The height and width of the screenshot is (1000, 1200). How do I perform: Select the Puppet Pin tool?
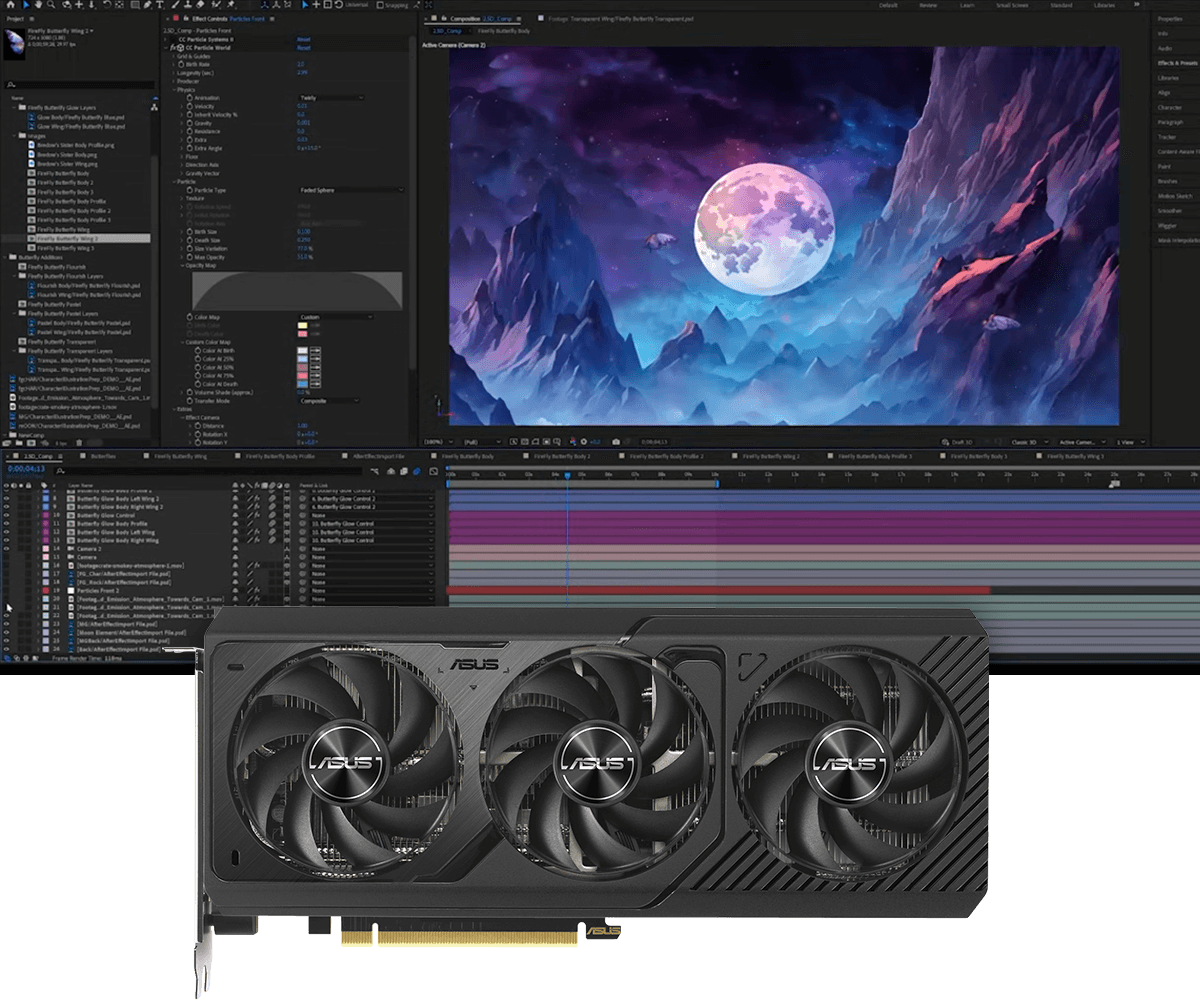tap(230, 5)
